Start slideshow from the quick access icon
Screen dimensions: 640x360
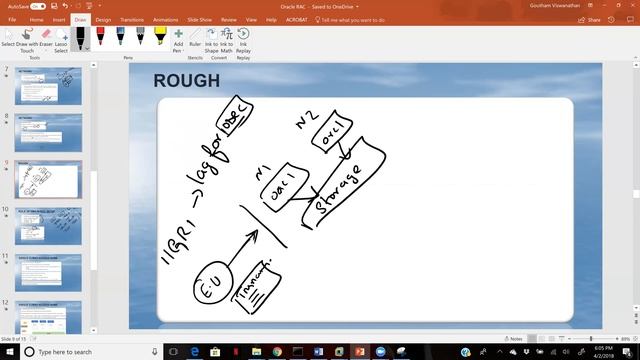click(x=89, y=6)
